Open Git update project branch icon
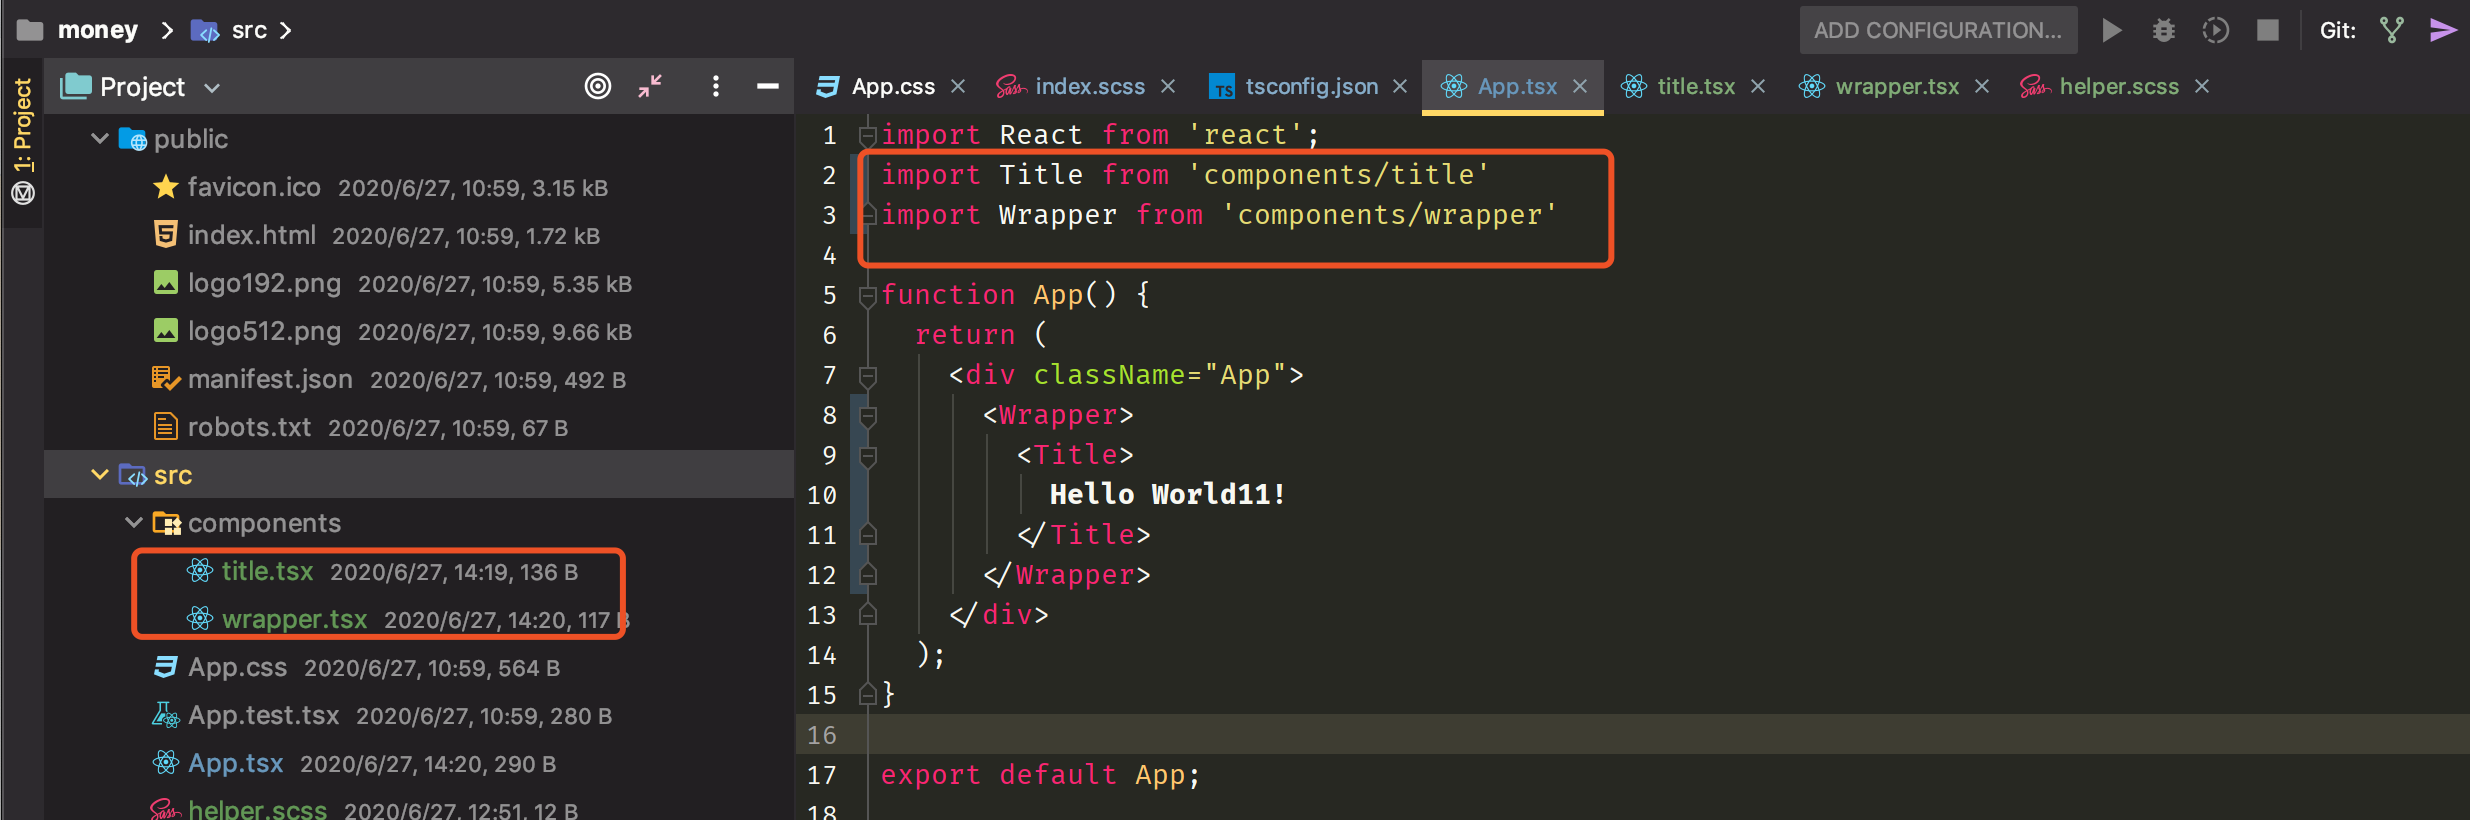Screen dimensions: 2470x820 click(2392, 30)
